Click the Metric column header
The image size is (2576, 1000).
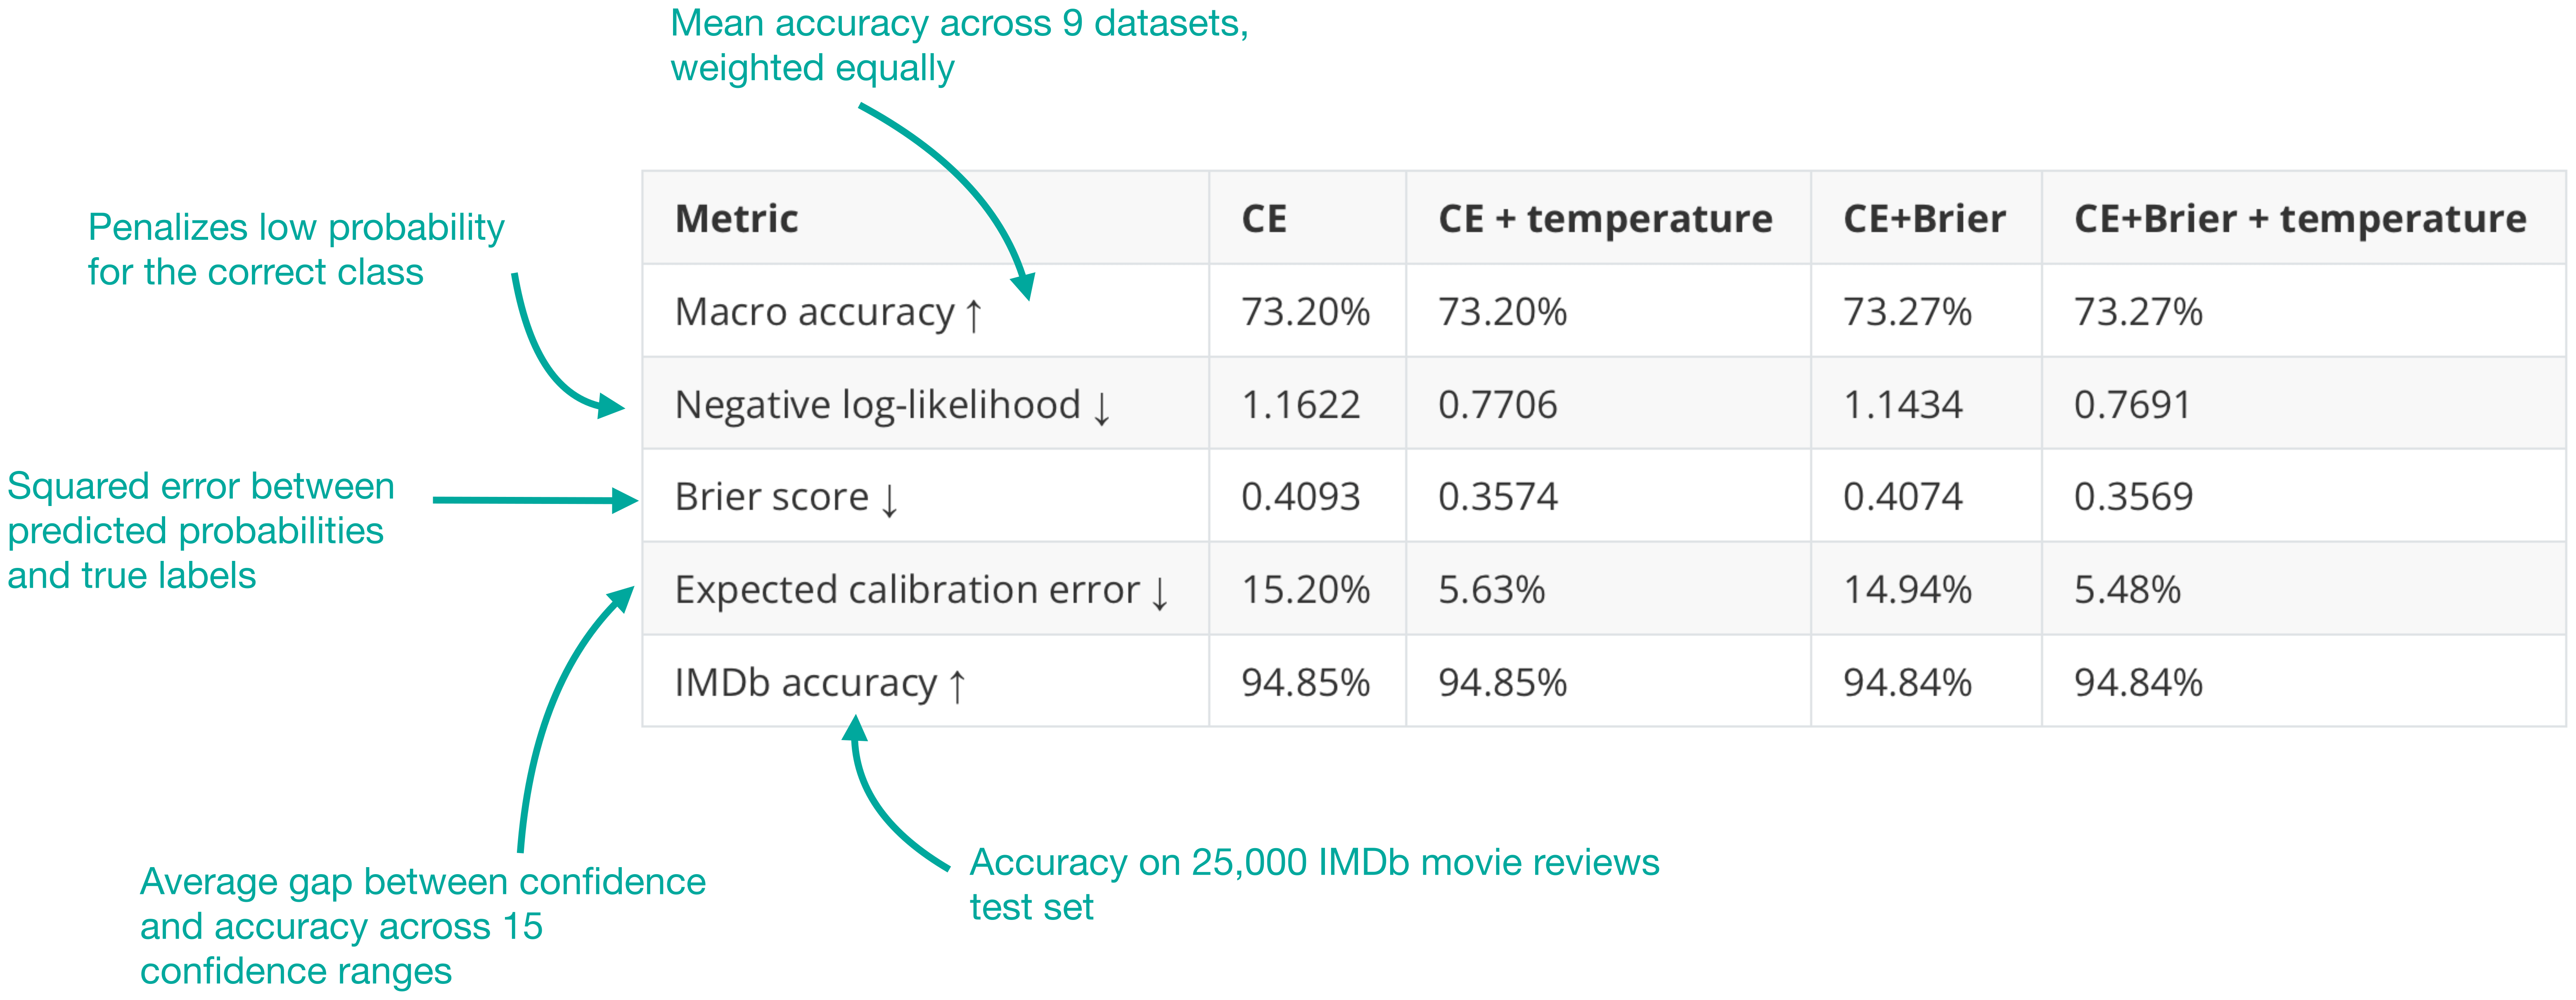(x=736, y=218)
